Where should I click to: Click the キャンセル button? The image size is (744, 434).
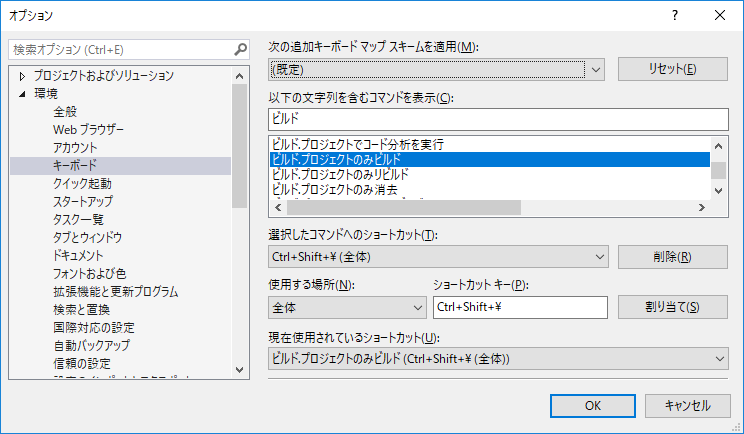point(688,406)
